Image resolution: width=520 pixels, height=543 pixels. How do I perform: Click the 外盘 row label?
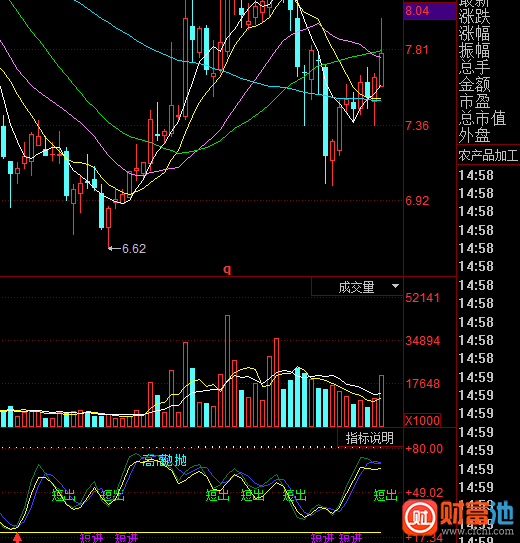[x=474, y=135]
